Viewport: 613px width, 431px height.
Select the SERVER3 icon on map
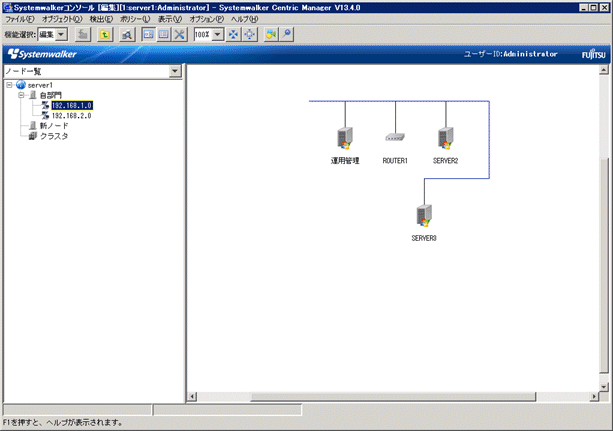pyautogui.click(x=424, y=216)
